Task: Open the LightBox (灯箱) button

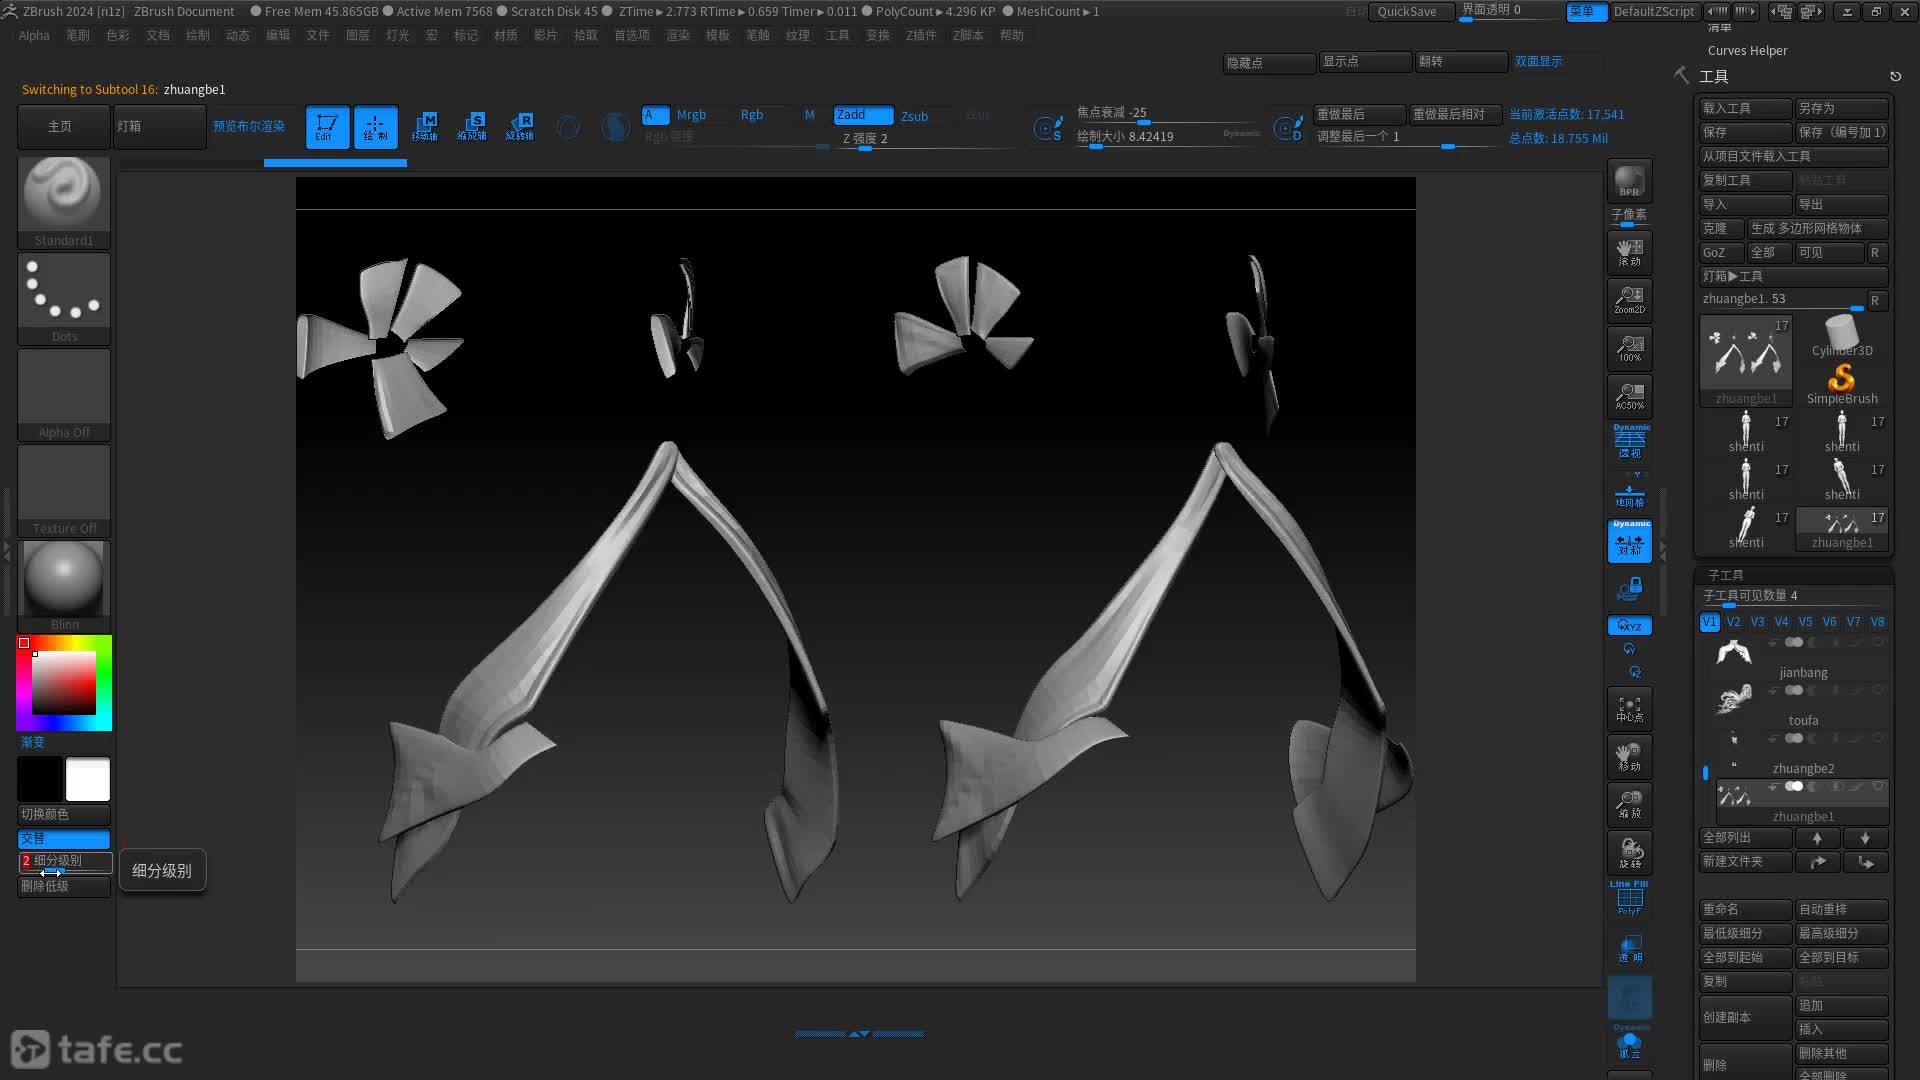Action: (159, 127)
